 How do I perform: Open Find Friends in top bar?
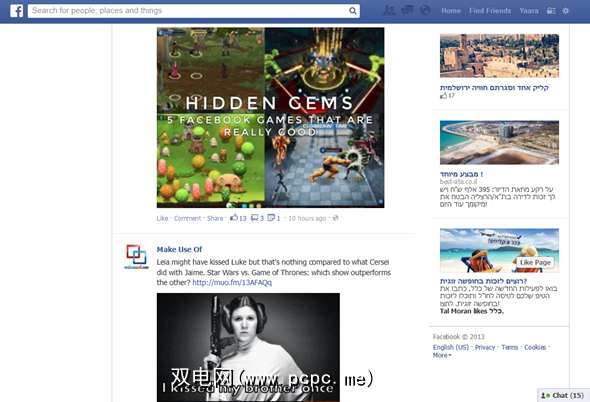point(490,11)
